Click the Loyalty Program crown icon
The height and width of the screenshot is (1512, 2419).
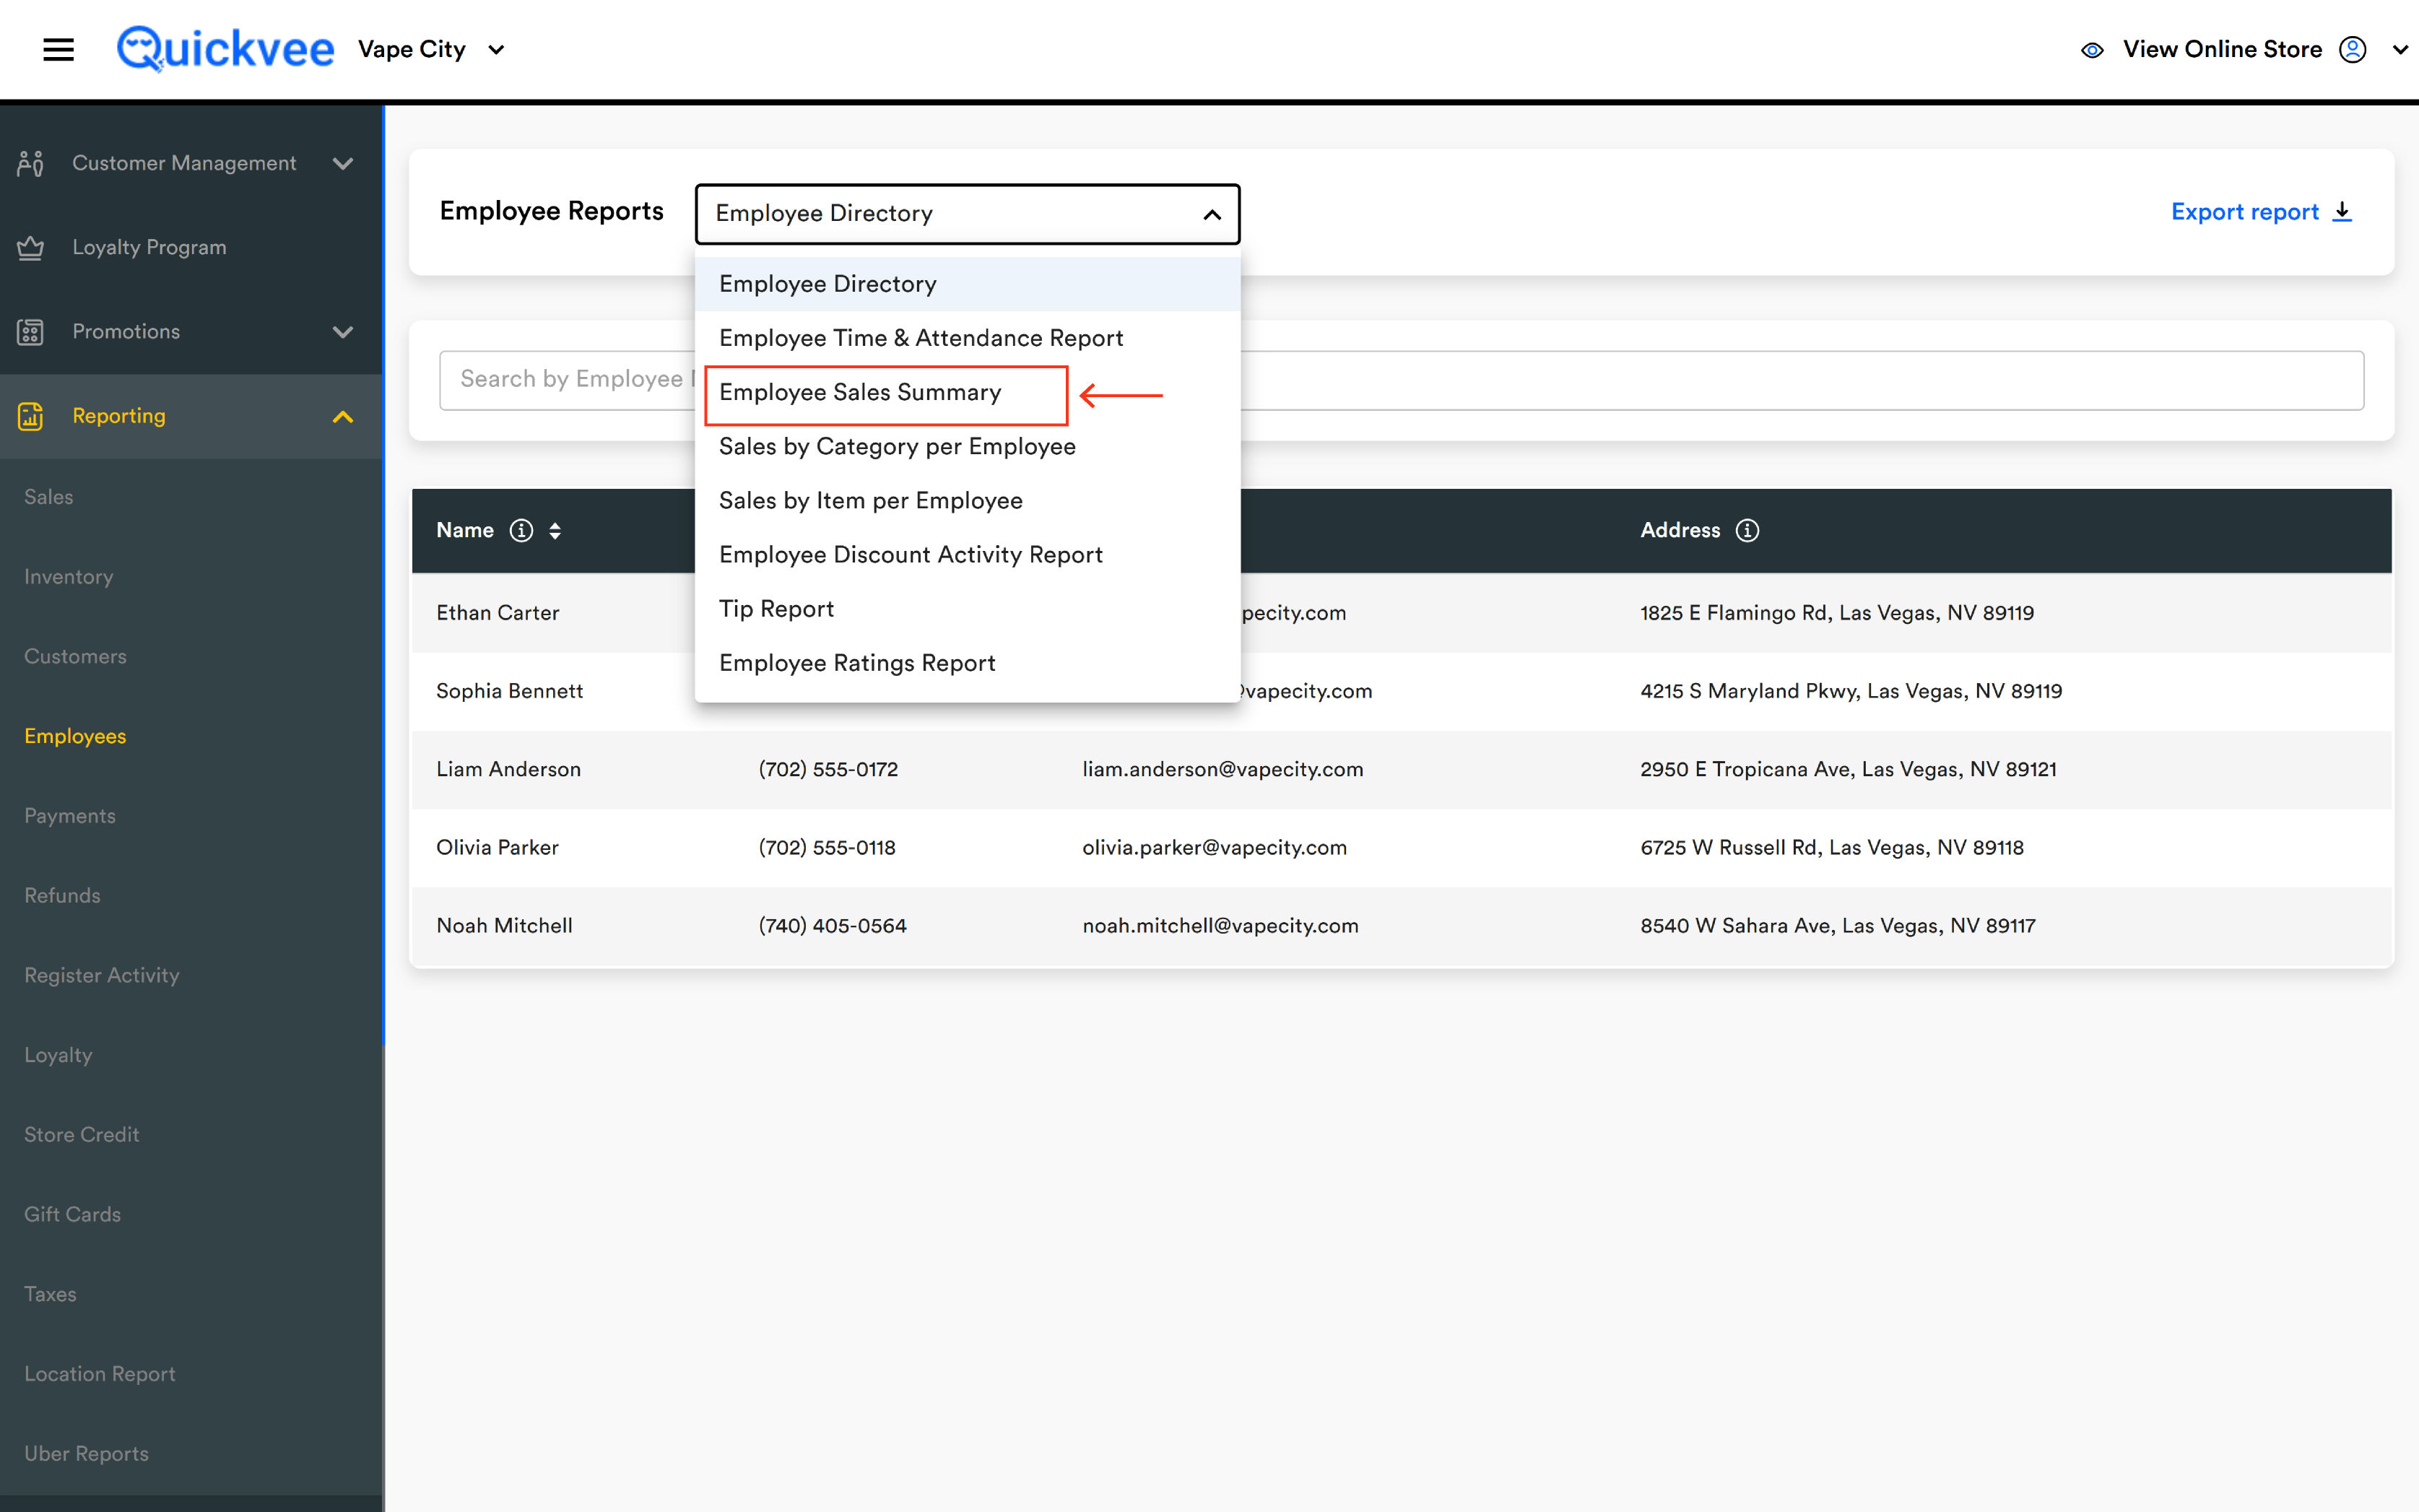tap(30, 247)
